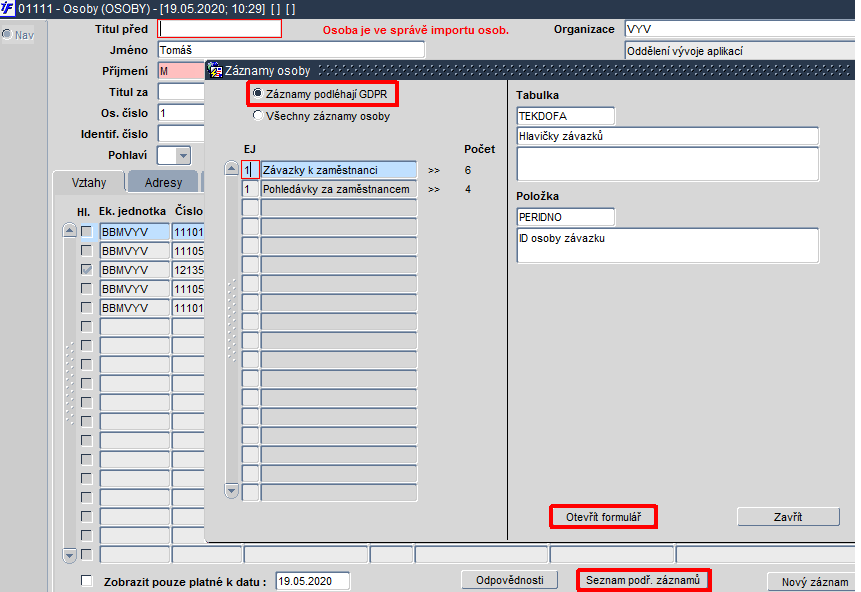Click the Otevřít formulář button

(x=603, y=517)
